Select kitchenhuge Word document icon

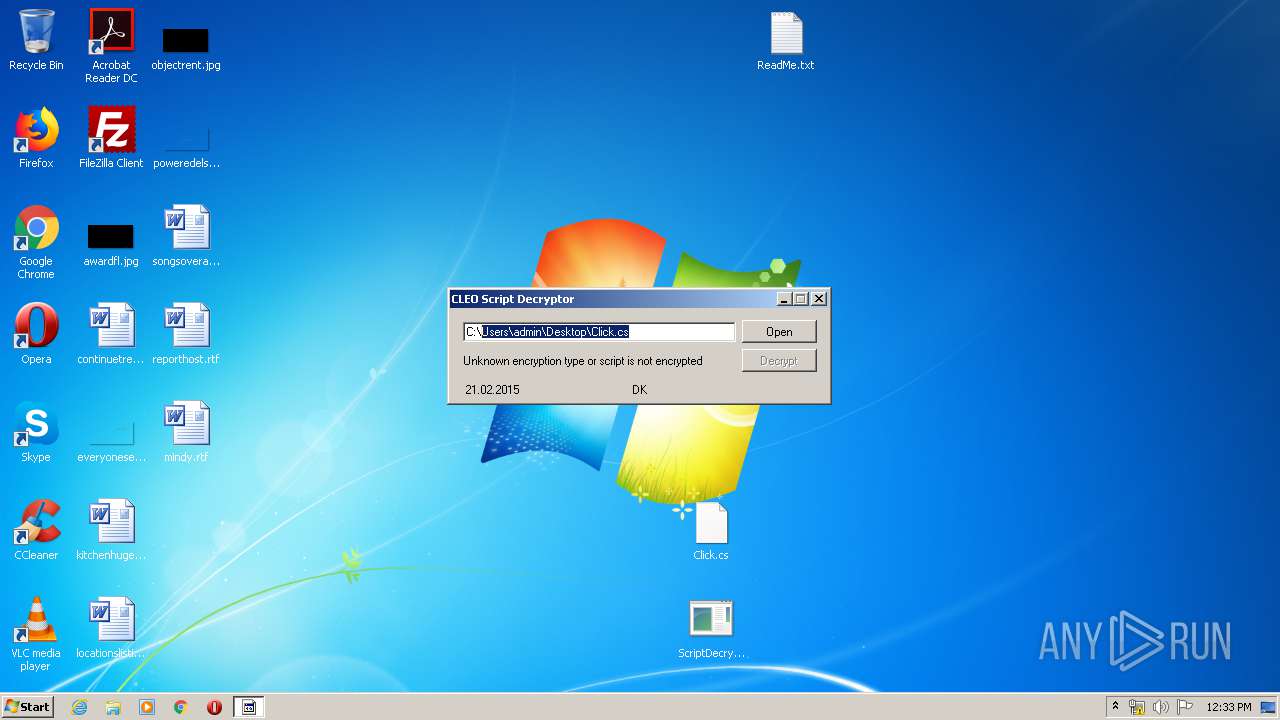click(111, 530)
